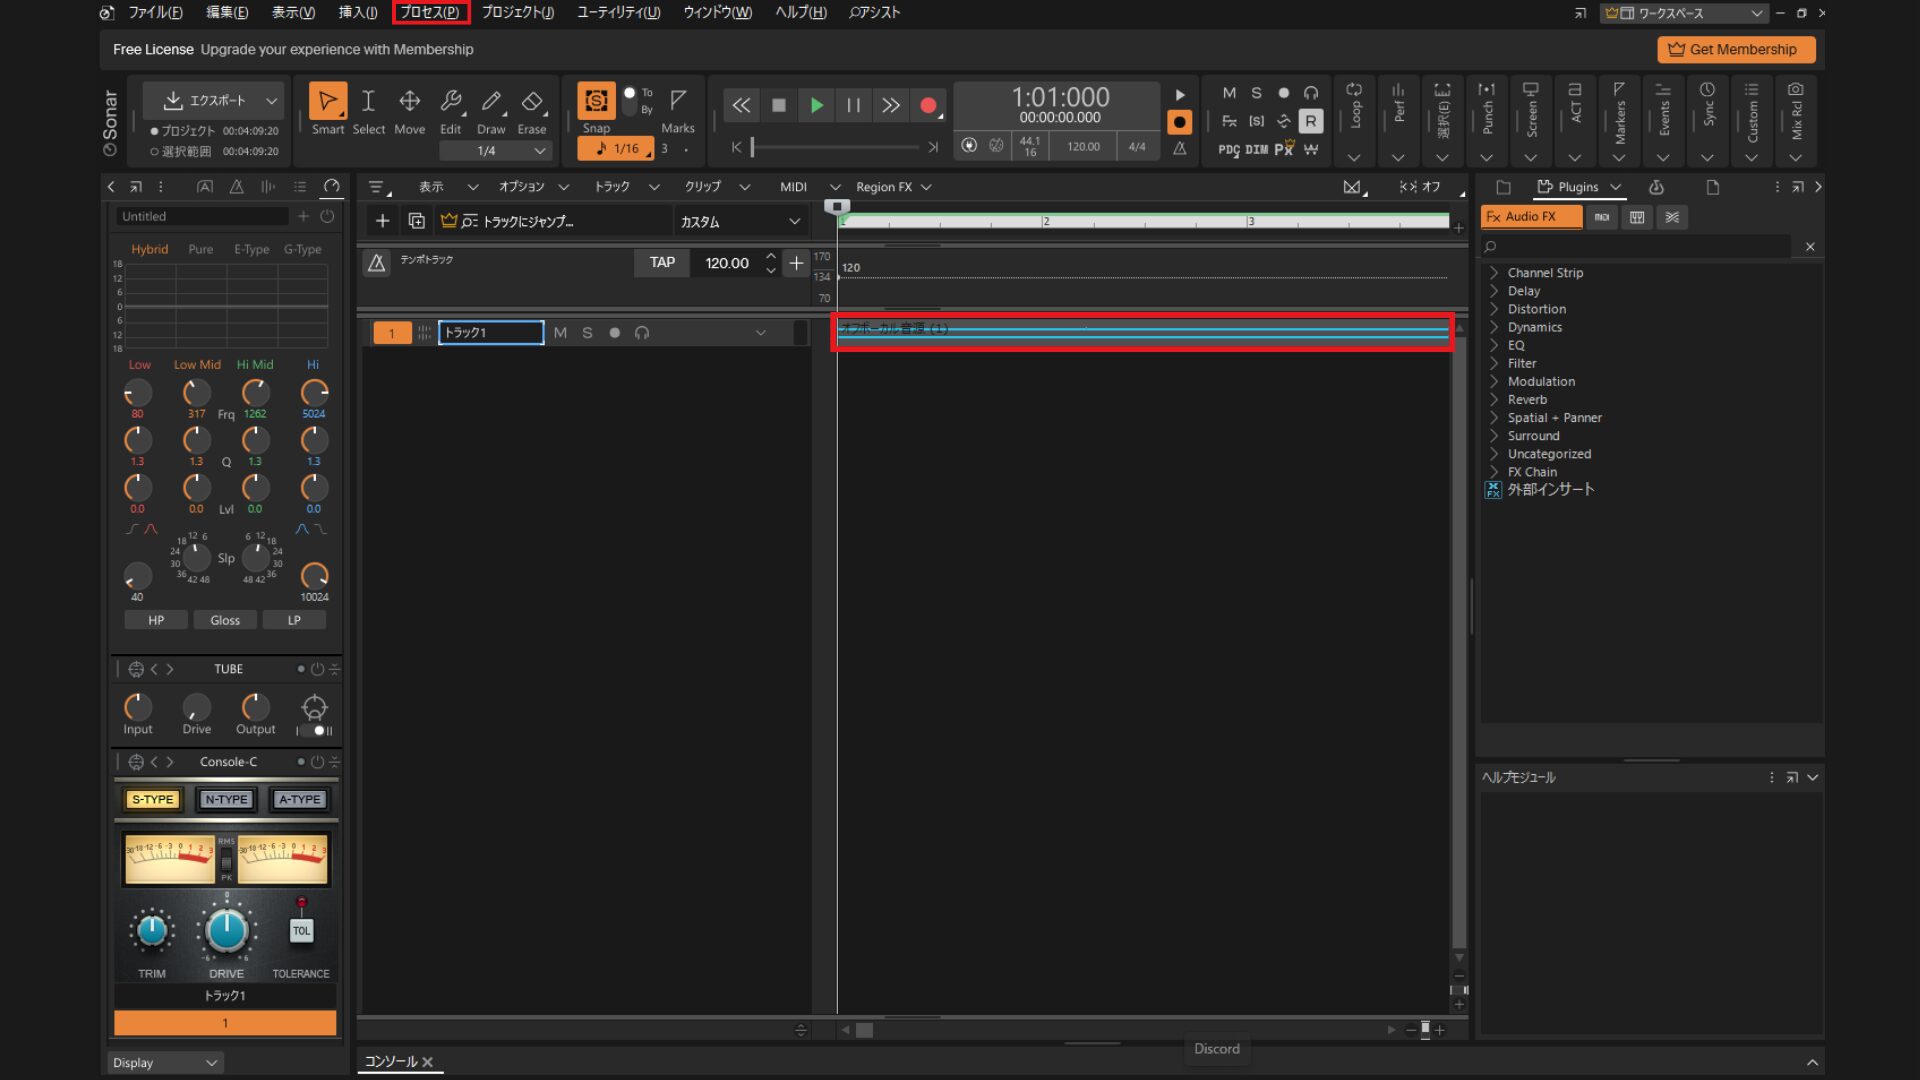
Task: Expand the Reverb plugin category
Action: 1494,399
